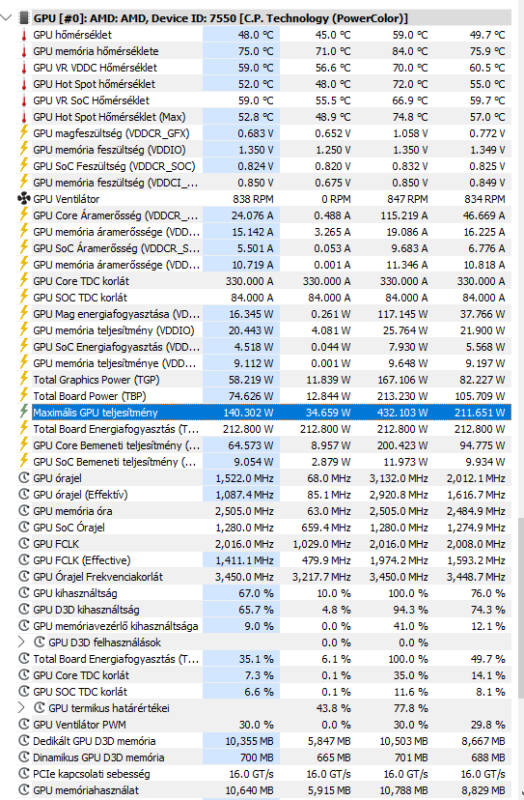The height and width of the screenshot is (800, 524).
Task: Select the GPU memória hőmérséklete row
Action: (264, 51)
